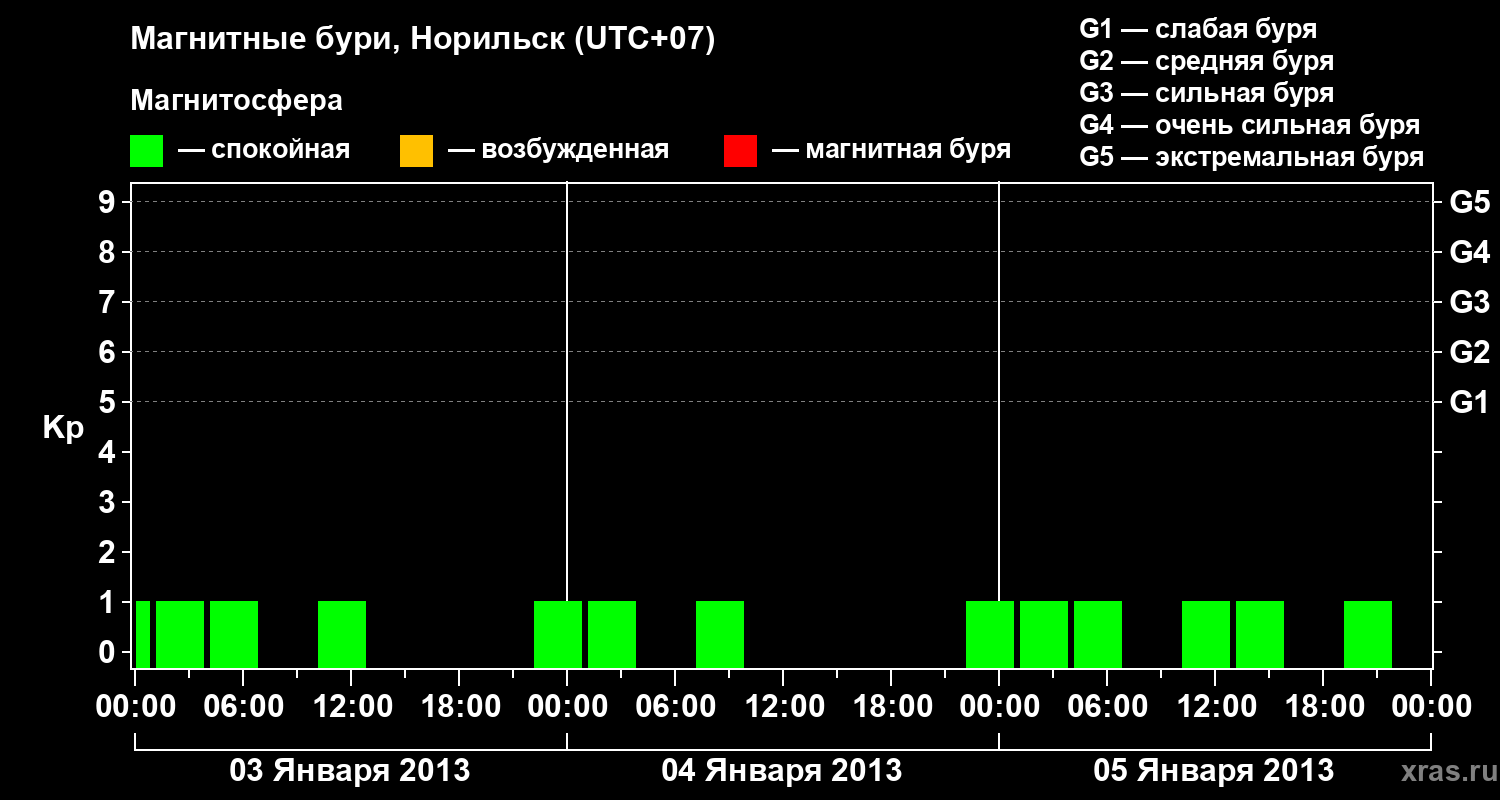
Task: Click the '— возбужденная' legend label
Action: click(558, 151)
